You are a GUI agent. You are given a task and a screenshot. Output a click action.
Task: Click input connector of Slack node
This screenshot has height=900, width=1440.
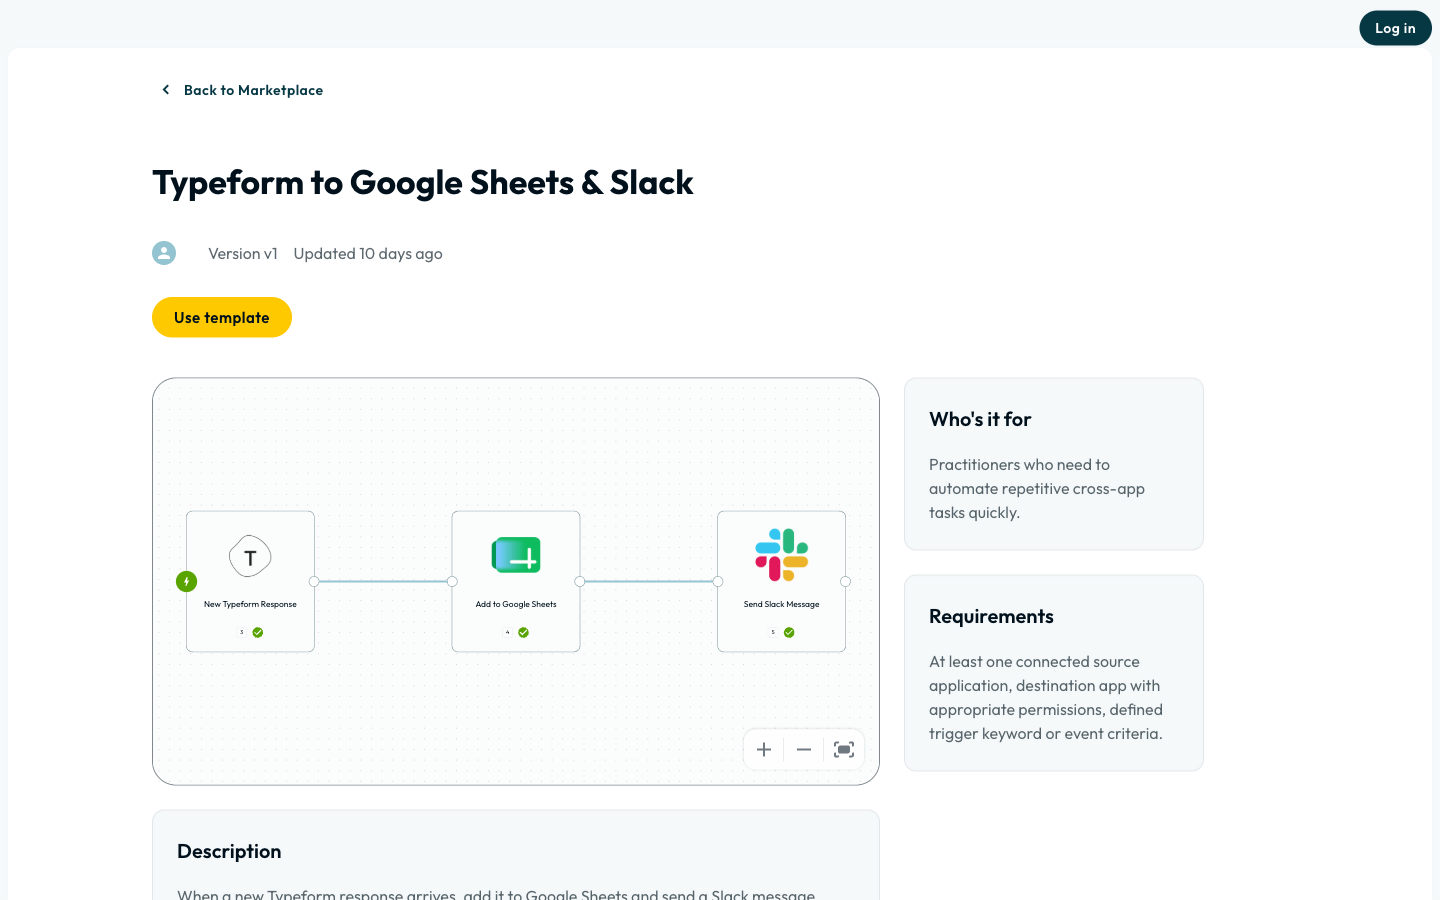718,581
